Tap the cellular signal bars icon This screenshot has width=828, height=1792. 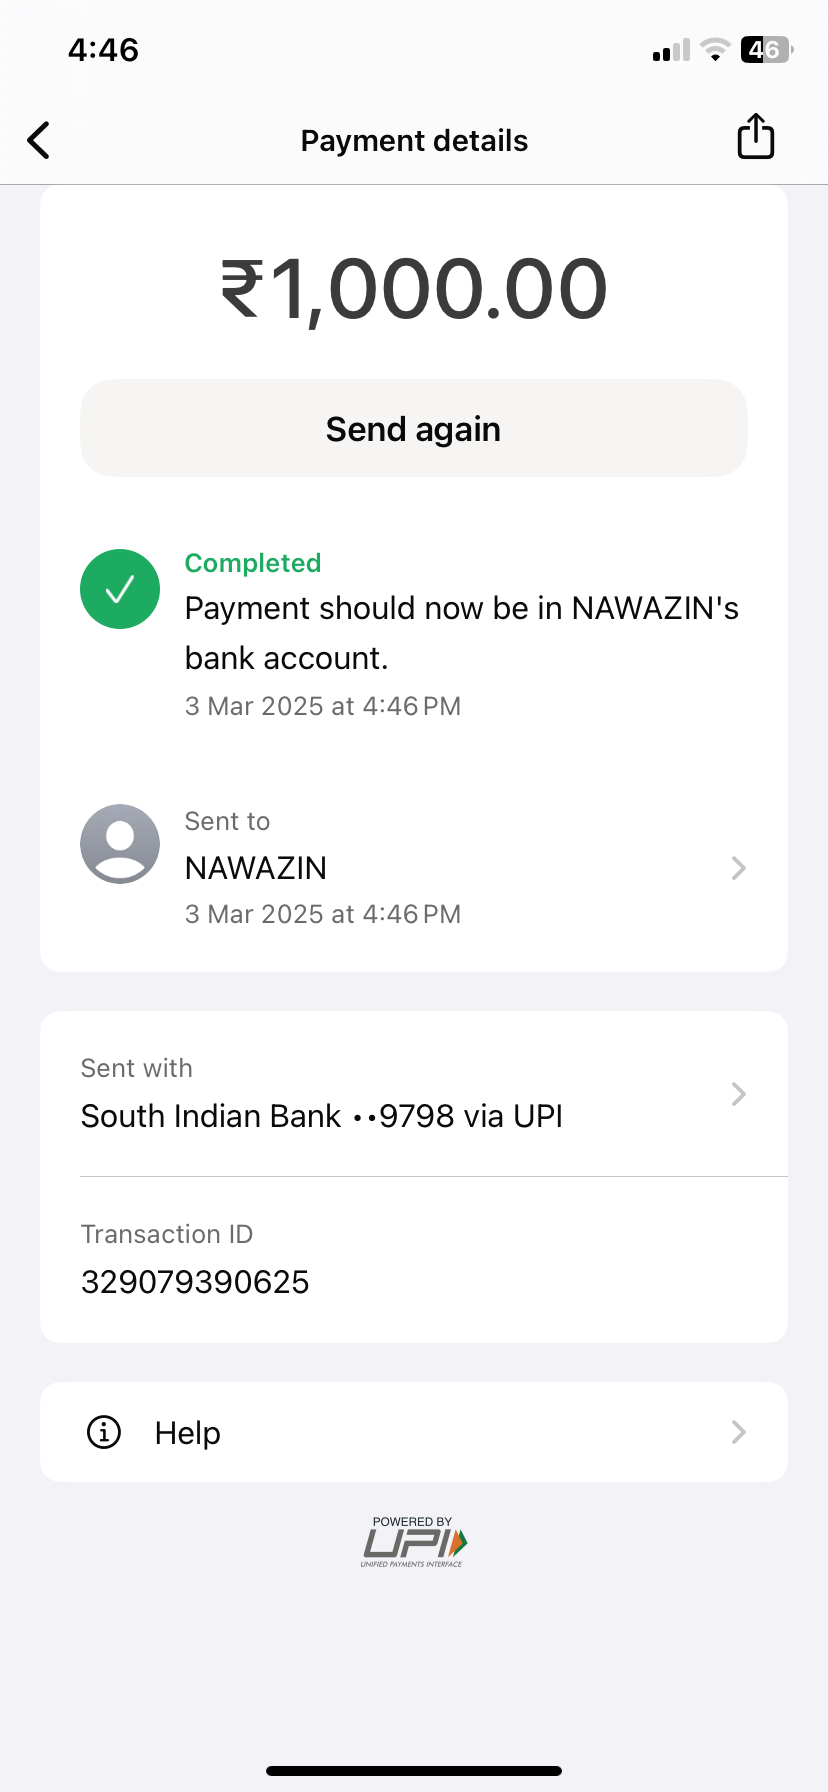point(671,50)
